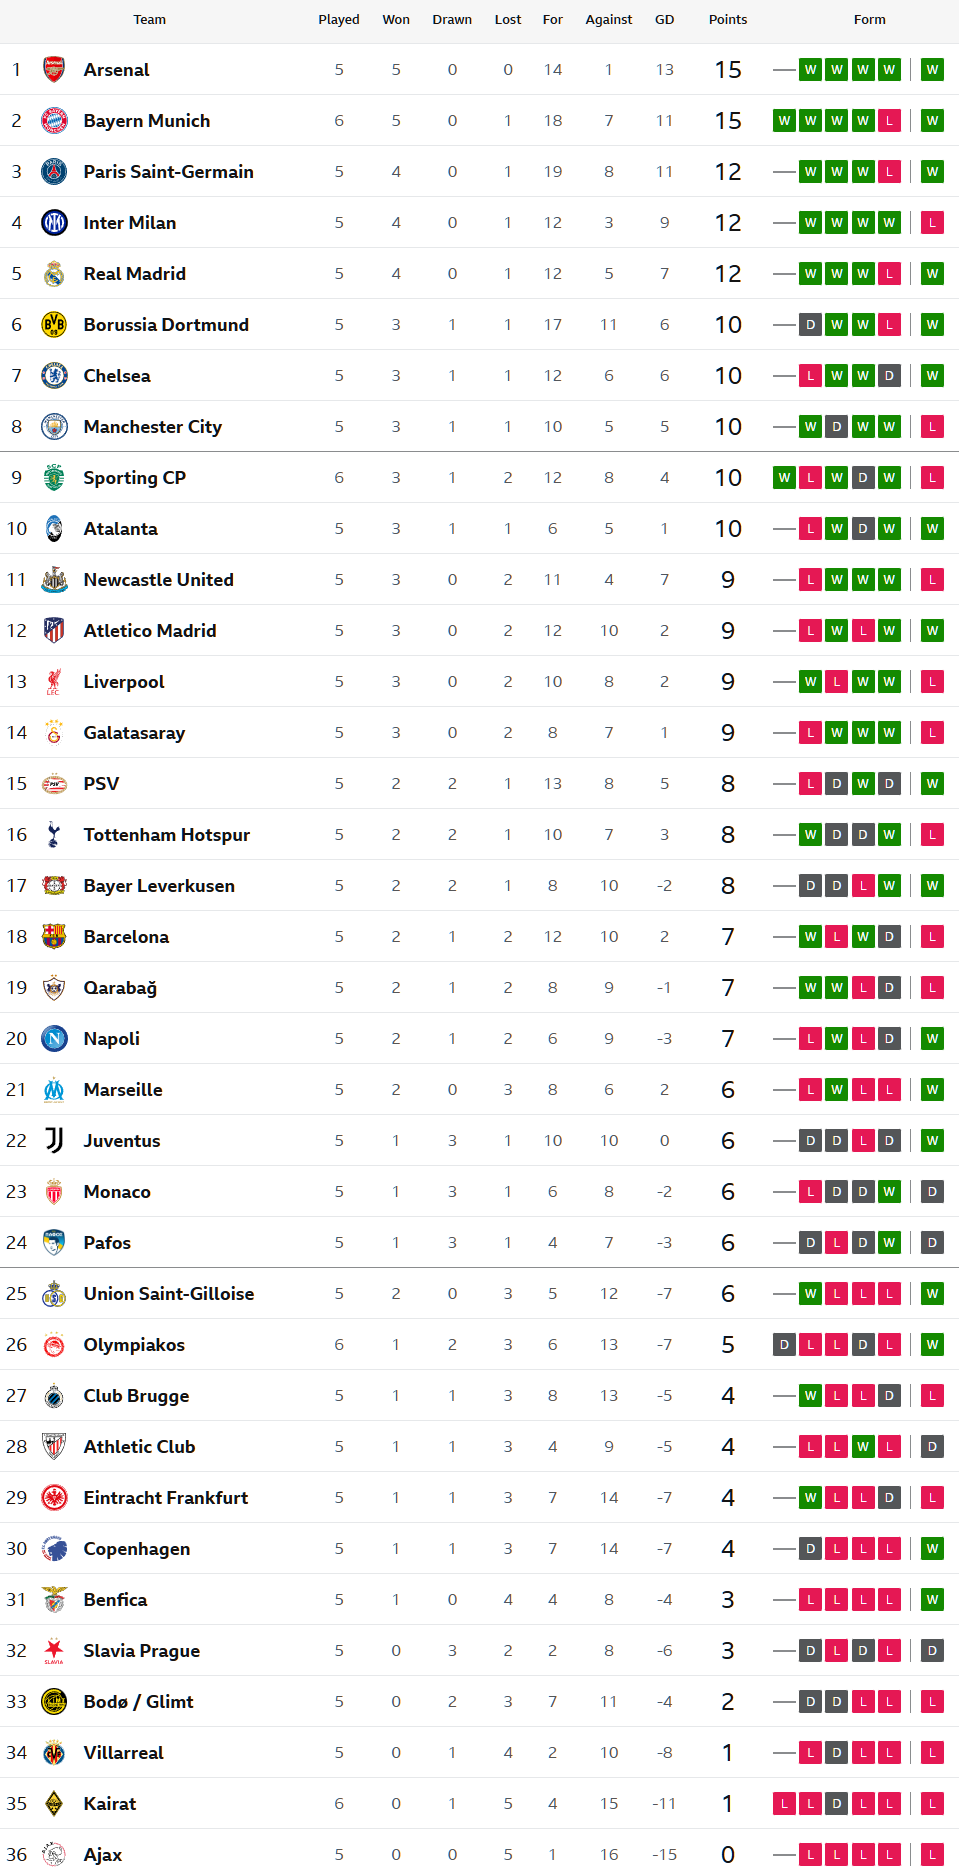Go to Eintracht Frankfurt team name link
This screenshot has width=959, height=1875.
165,1498
